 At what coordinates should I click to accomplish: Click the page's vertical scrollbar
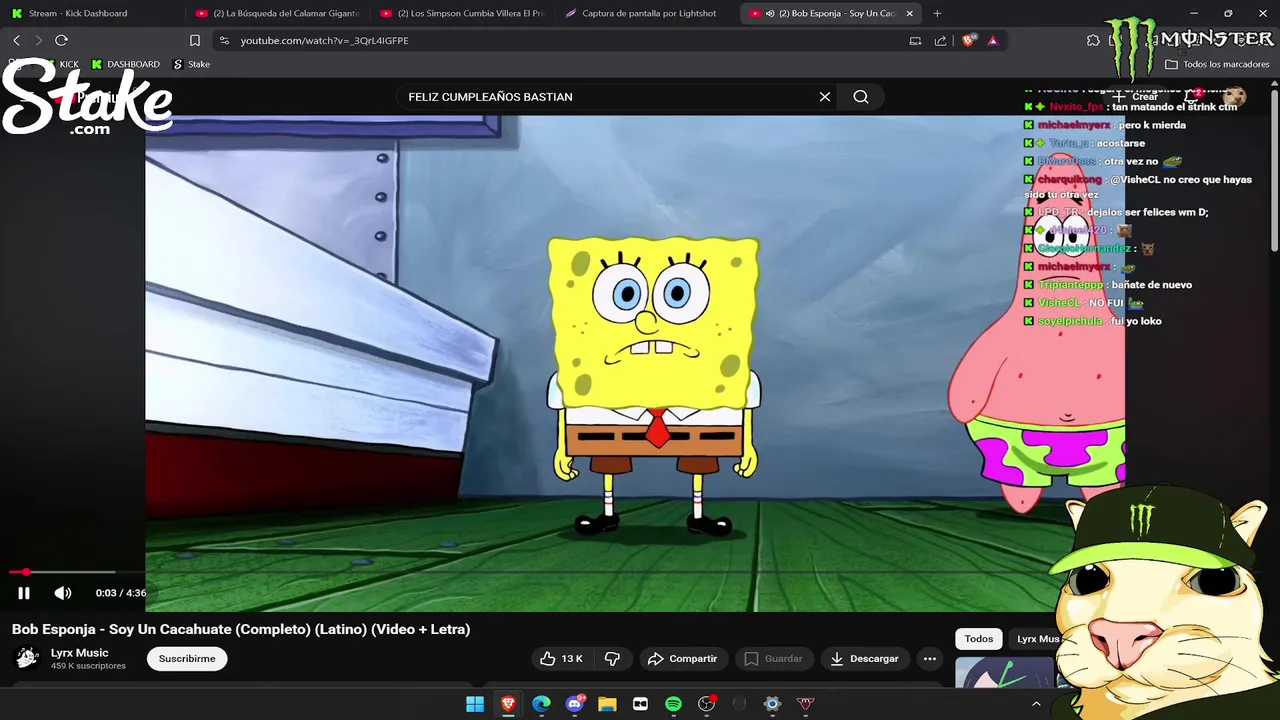tap(1274, 170)
